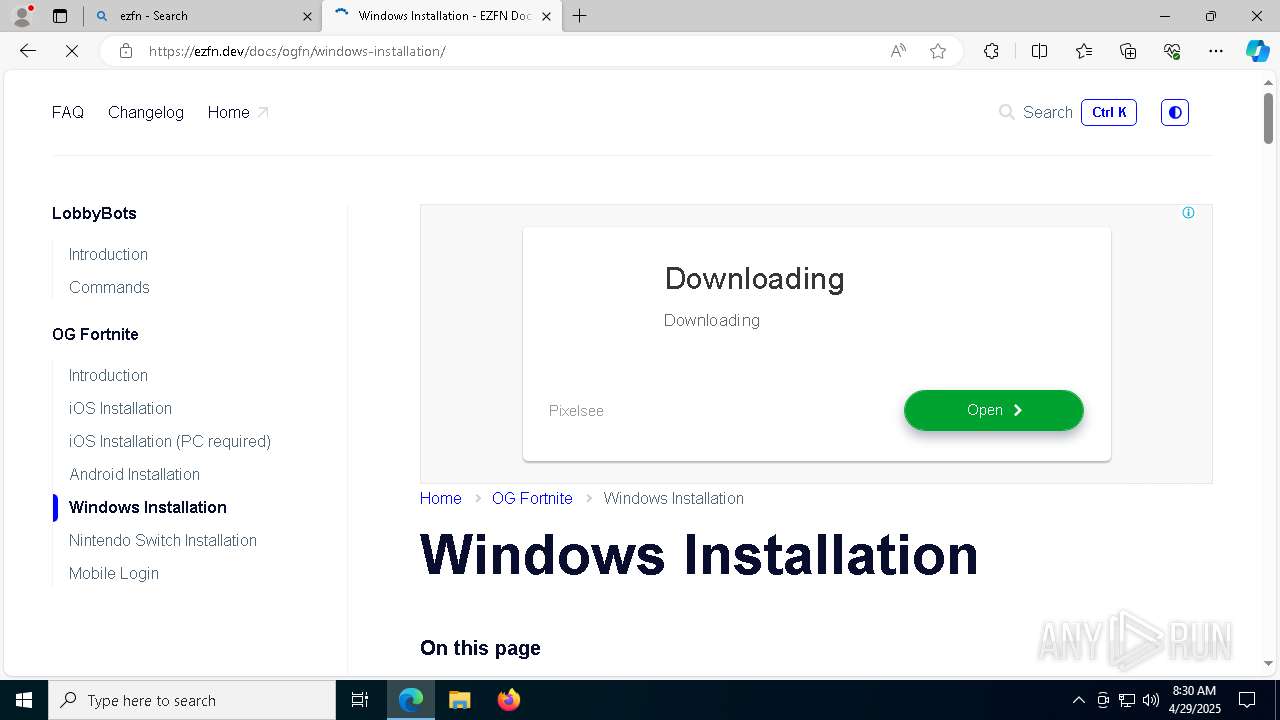The width and height of the screenshot is (1280, 720).
Task: Select the Windows Installation browser tab
Action: (x=441, y=16)
